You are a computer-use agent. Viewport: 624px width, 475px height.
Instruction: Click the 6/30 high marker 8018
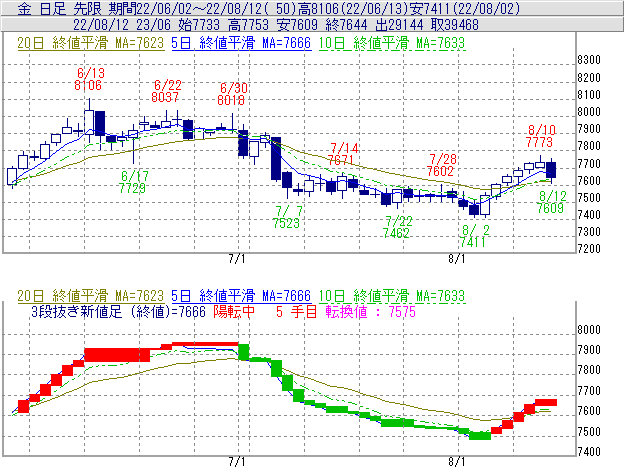point(232,100)
